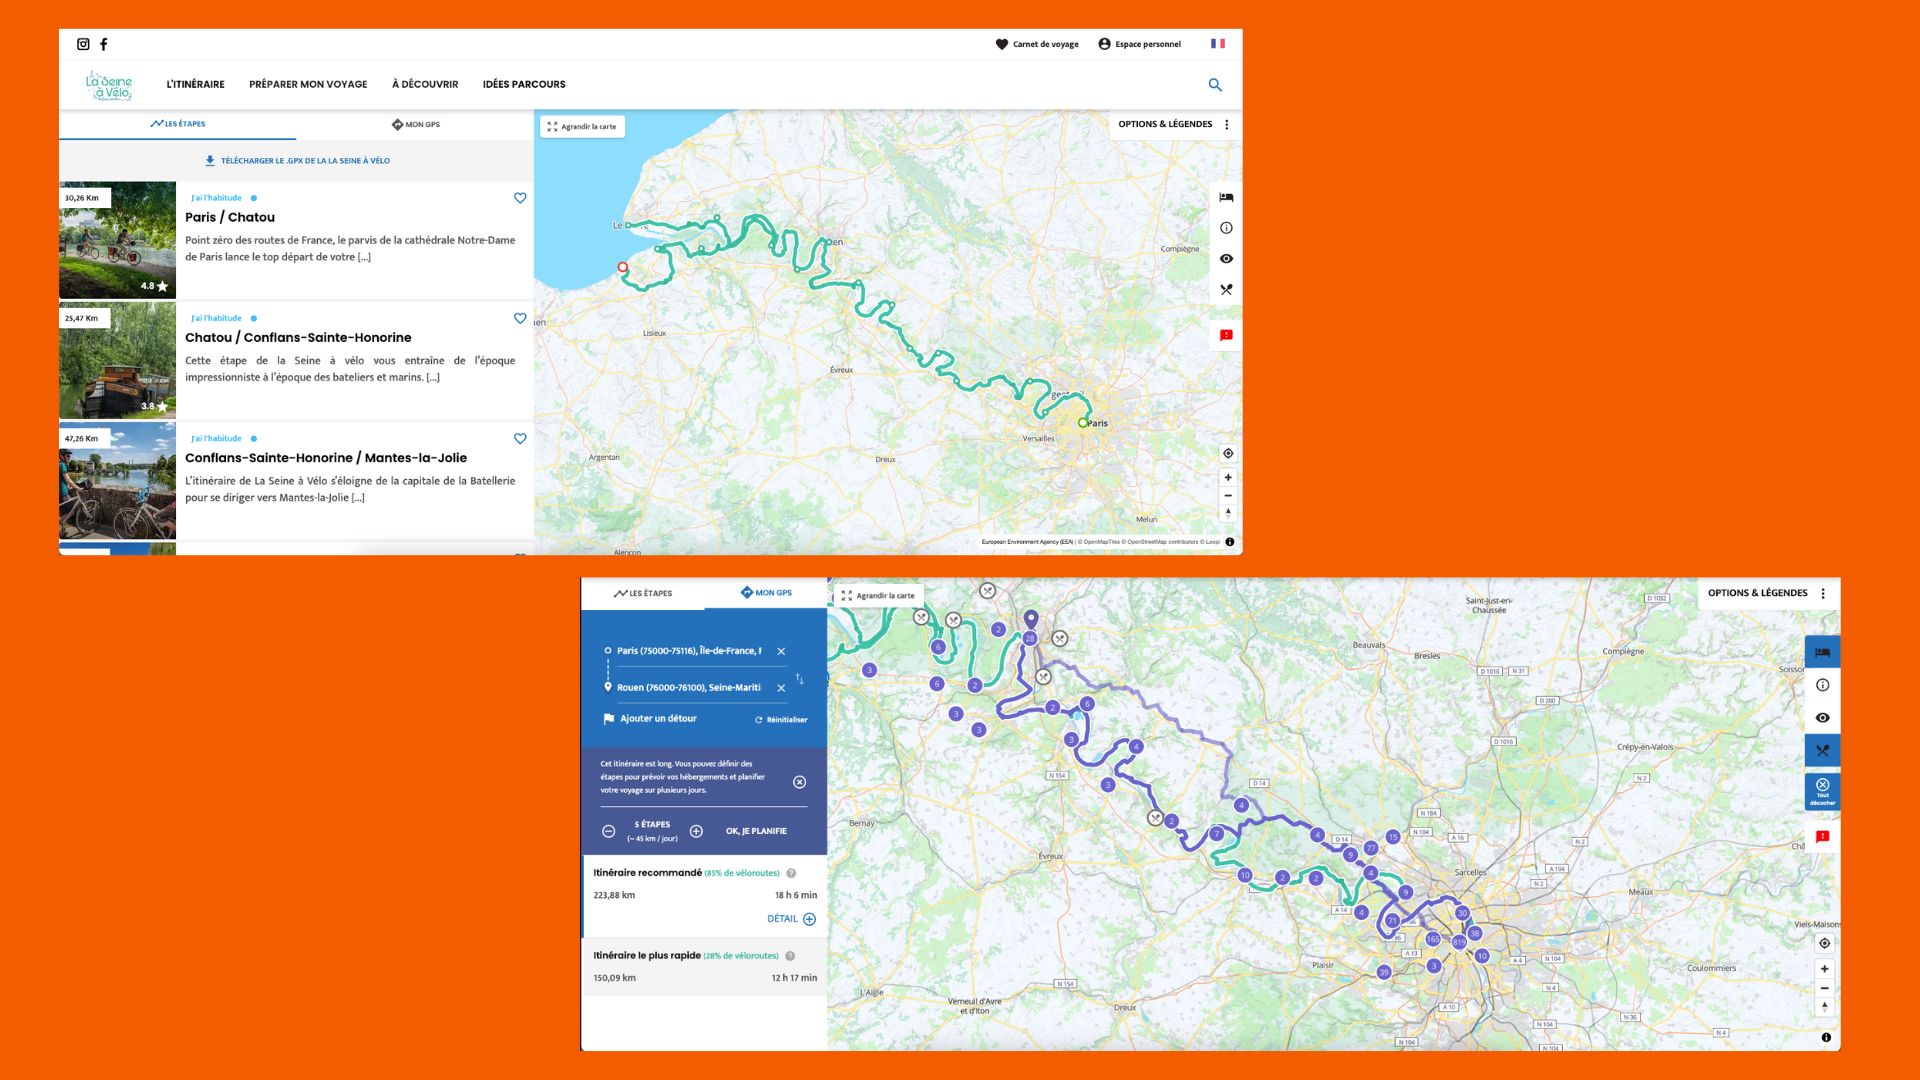Click the cluster marker 28 on bottom map
This screenshot has height=1080, width=1920.
tap(1029, 638)
